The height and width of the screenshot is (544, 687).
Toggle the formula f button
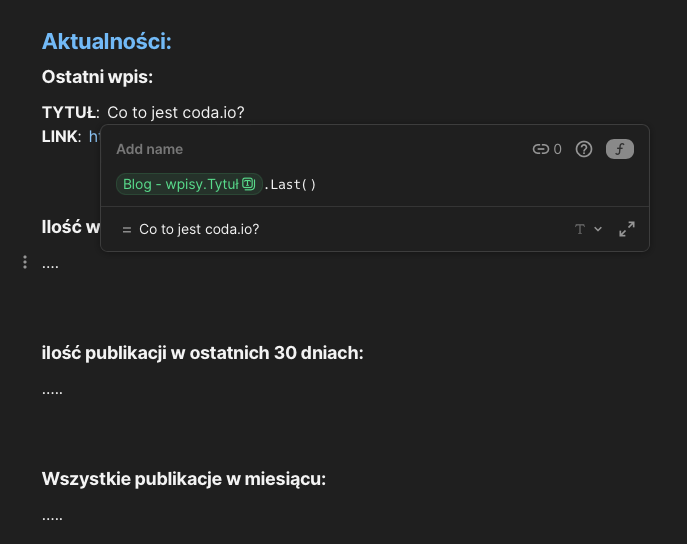point(620,149)
